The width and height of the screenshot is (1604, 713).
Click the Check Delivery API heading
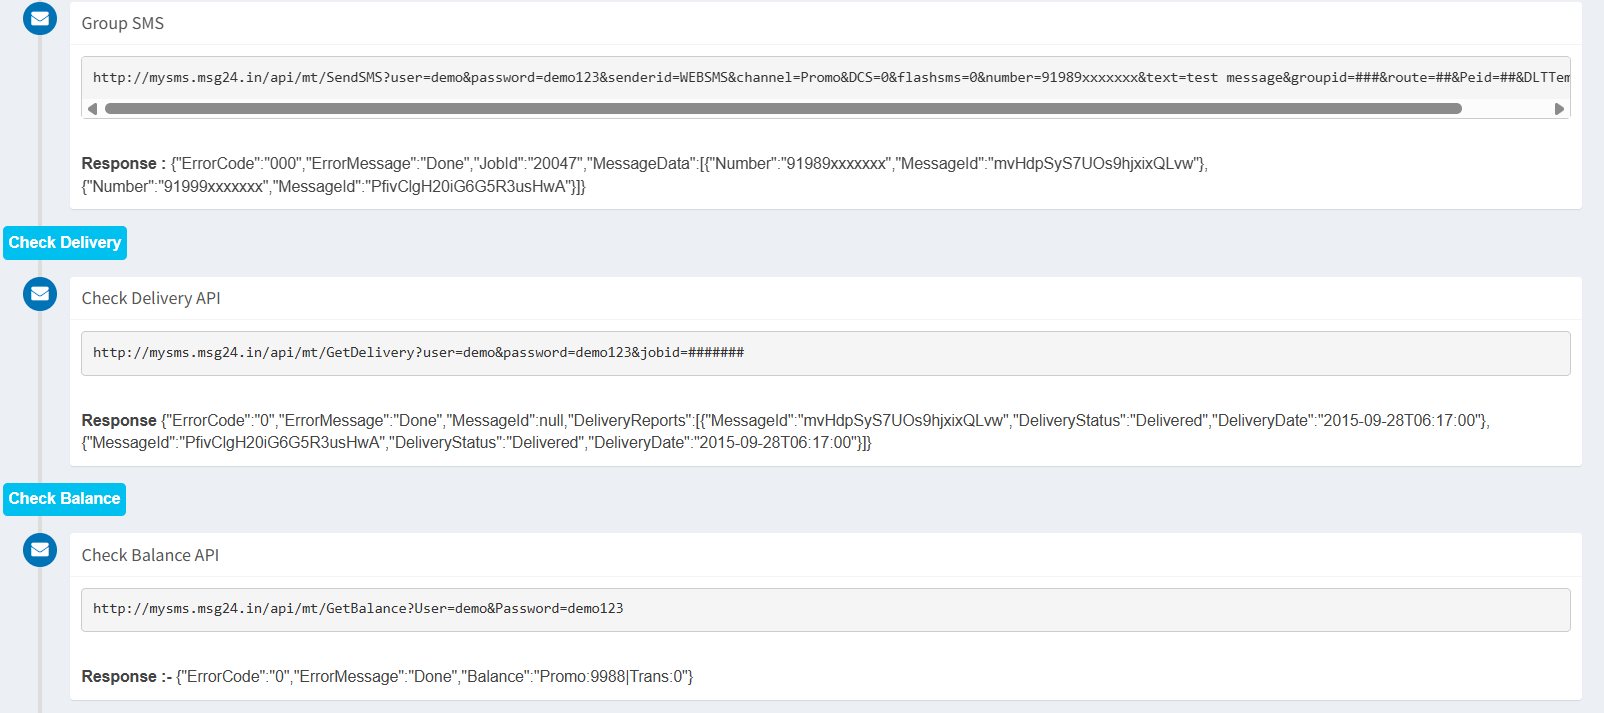(151, 298)
